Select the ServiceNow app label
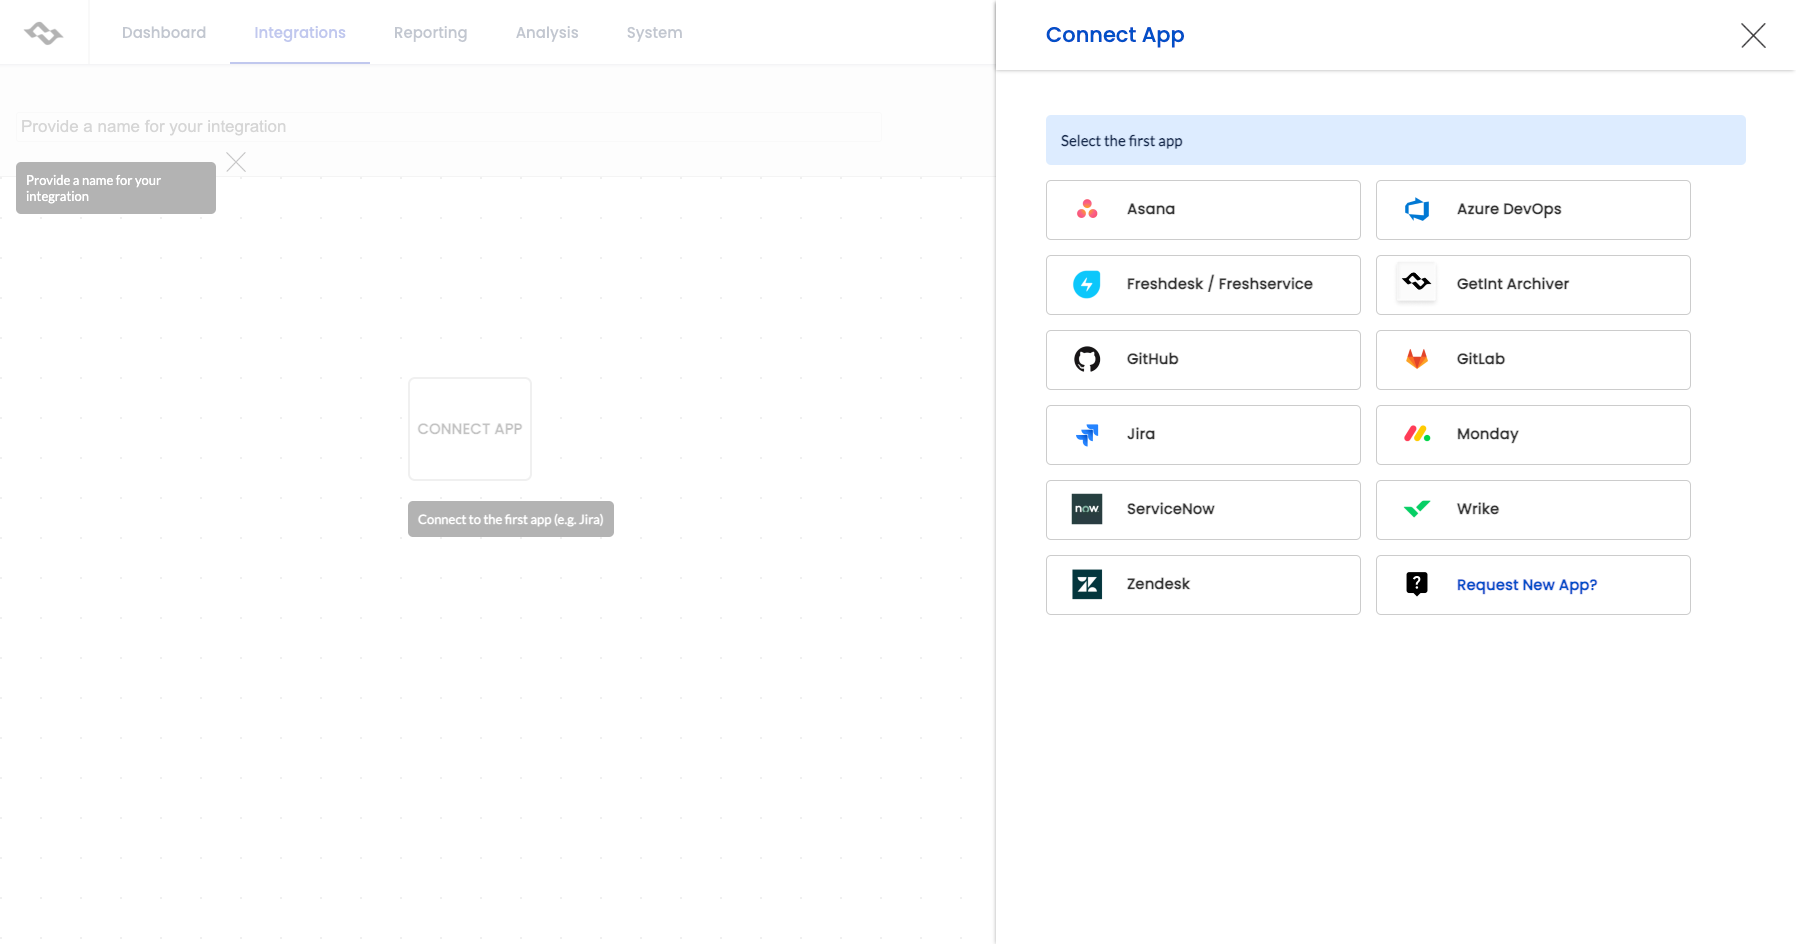Screen dimensions: 1796x944 click(x=1171, y=509)
